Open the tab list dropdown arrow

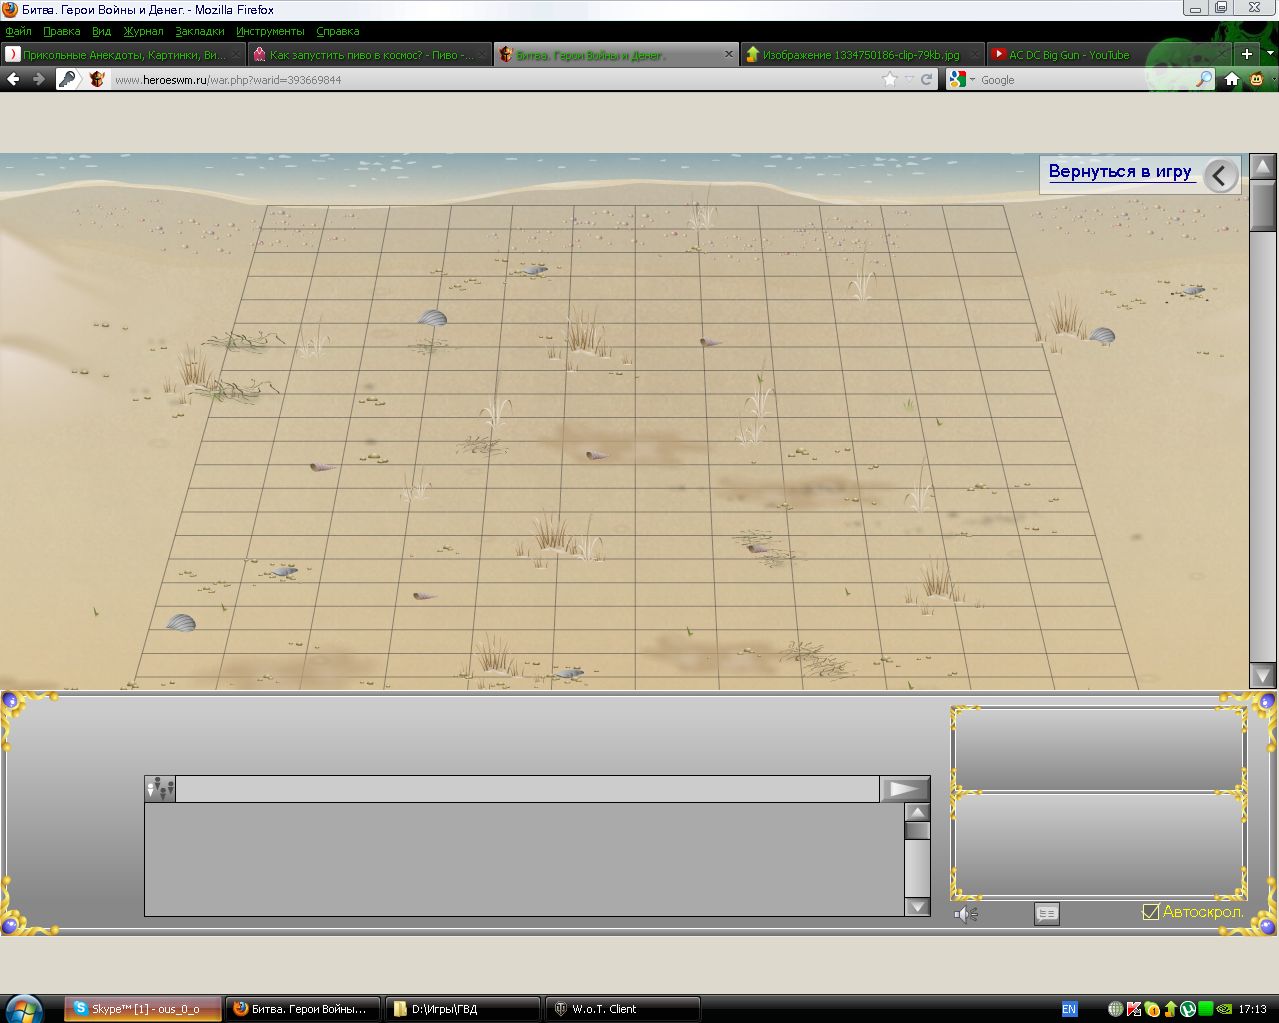(1269, 55)
